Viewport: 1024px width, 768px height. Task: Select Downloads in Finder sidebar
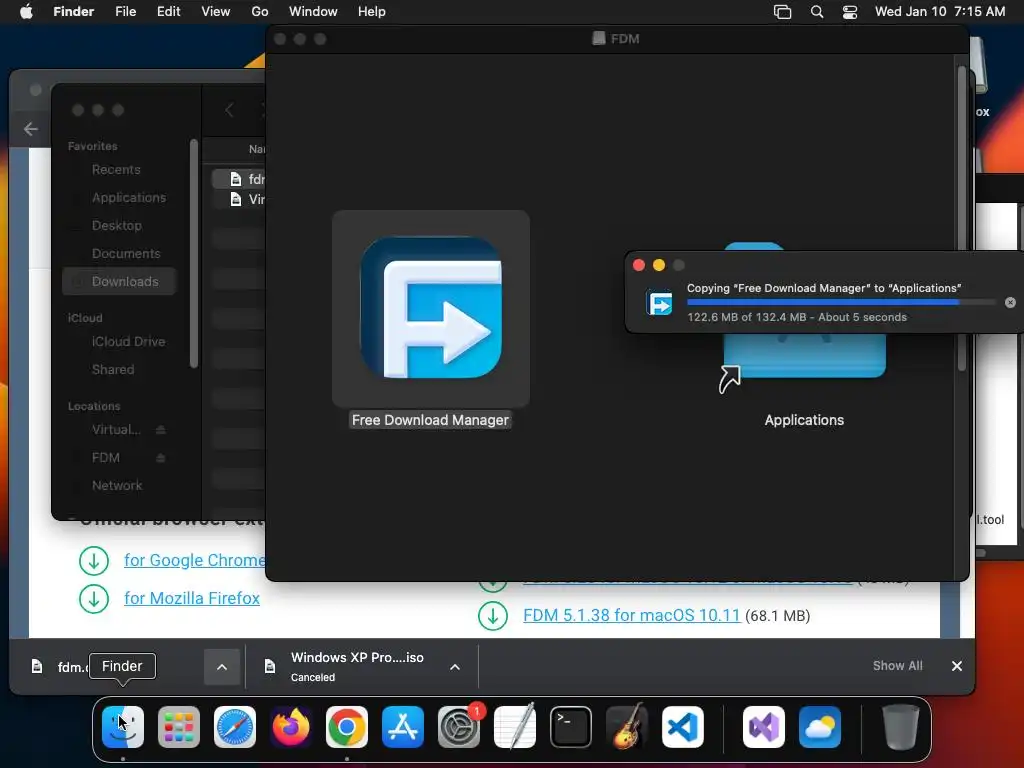coord(120,281)
